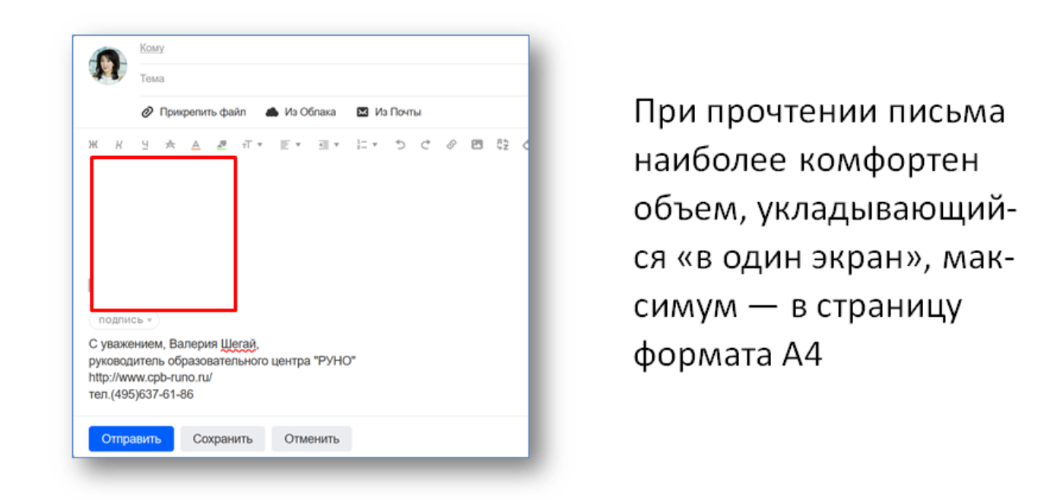Send the email with Отправить

(131, 438)
